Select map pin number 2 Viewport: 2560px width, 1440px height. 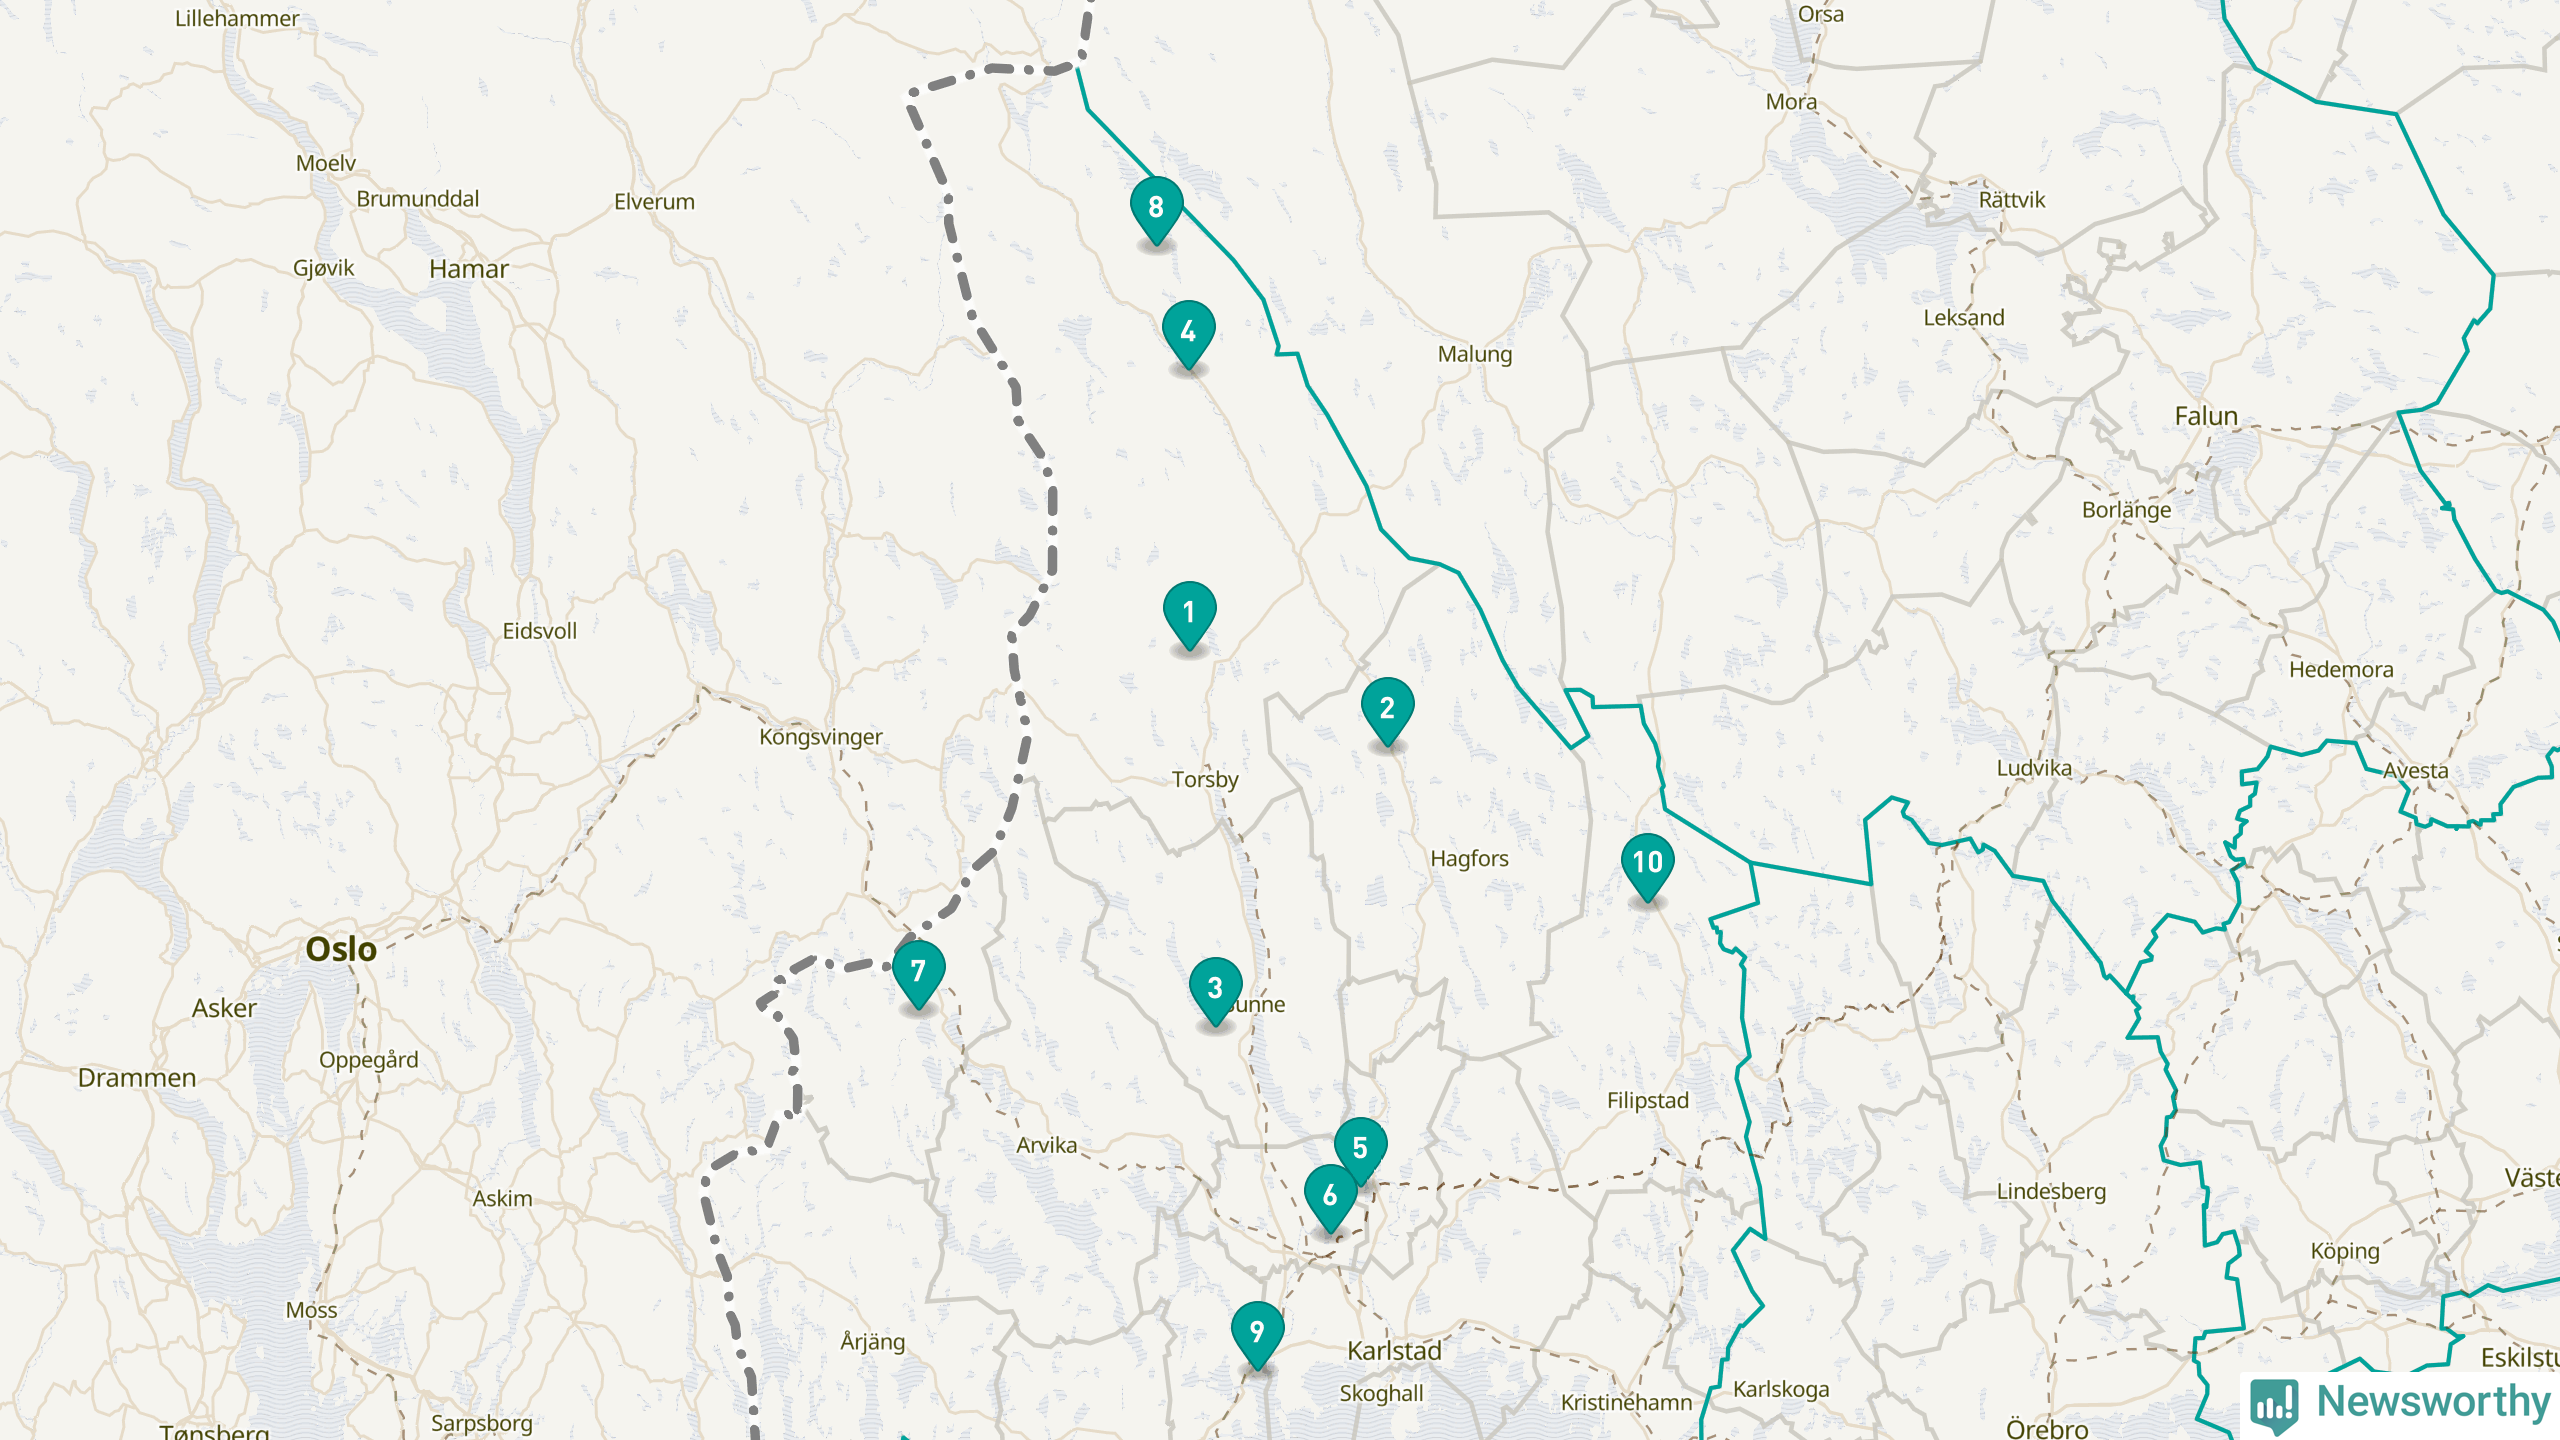tap(1387, 712)
